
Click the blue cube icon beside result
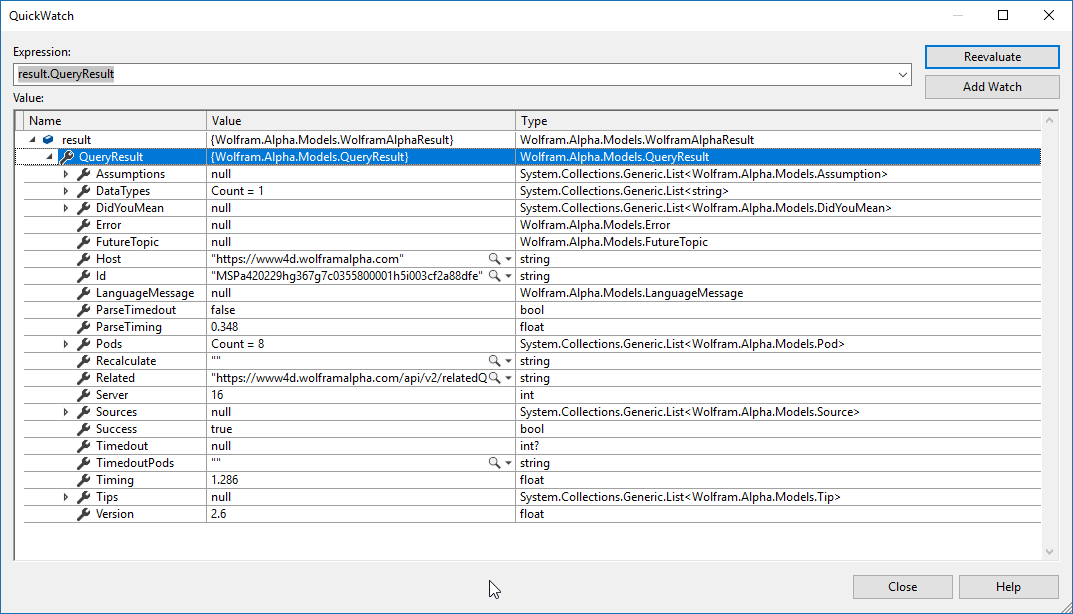click(48, 140)
